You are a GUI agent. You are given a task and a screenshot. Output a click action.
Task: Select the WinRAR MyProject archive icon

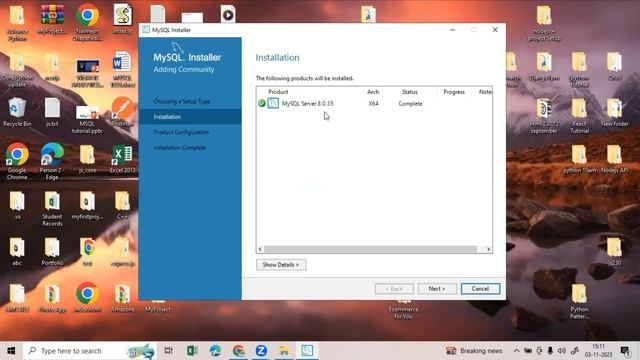[52, 20]
